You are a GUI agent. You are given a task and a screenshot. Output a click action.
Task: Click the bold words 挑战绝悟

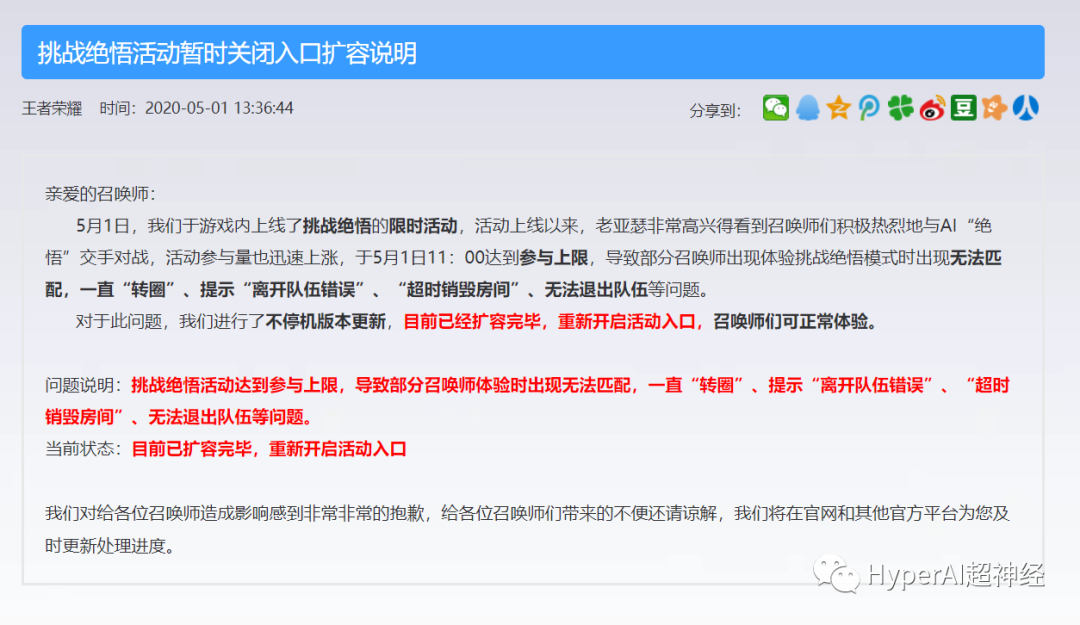pyautogui.click(x=337, y=225)
